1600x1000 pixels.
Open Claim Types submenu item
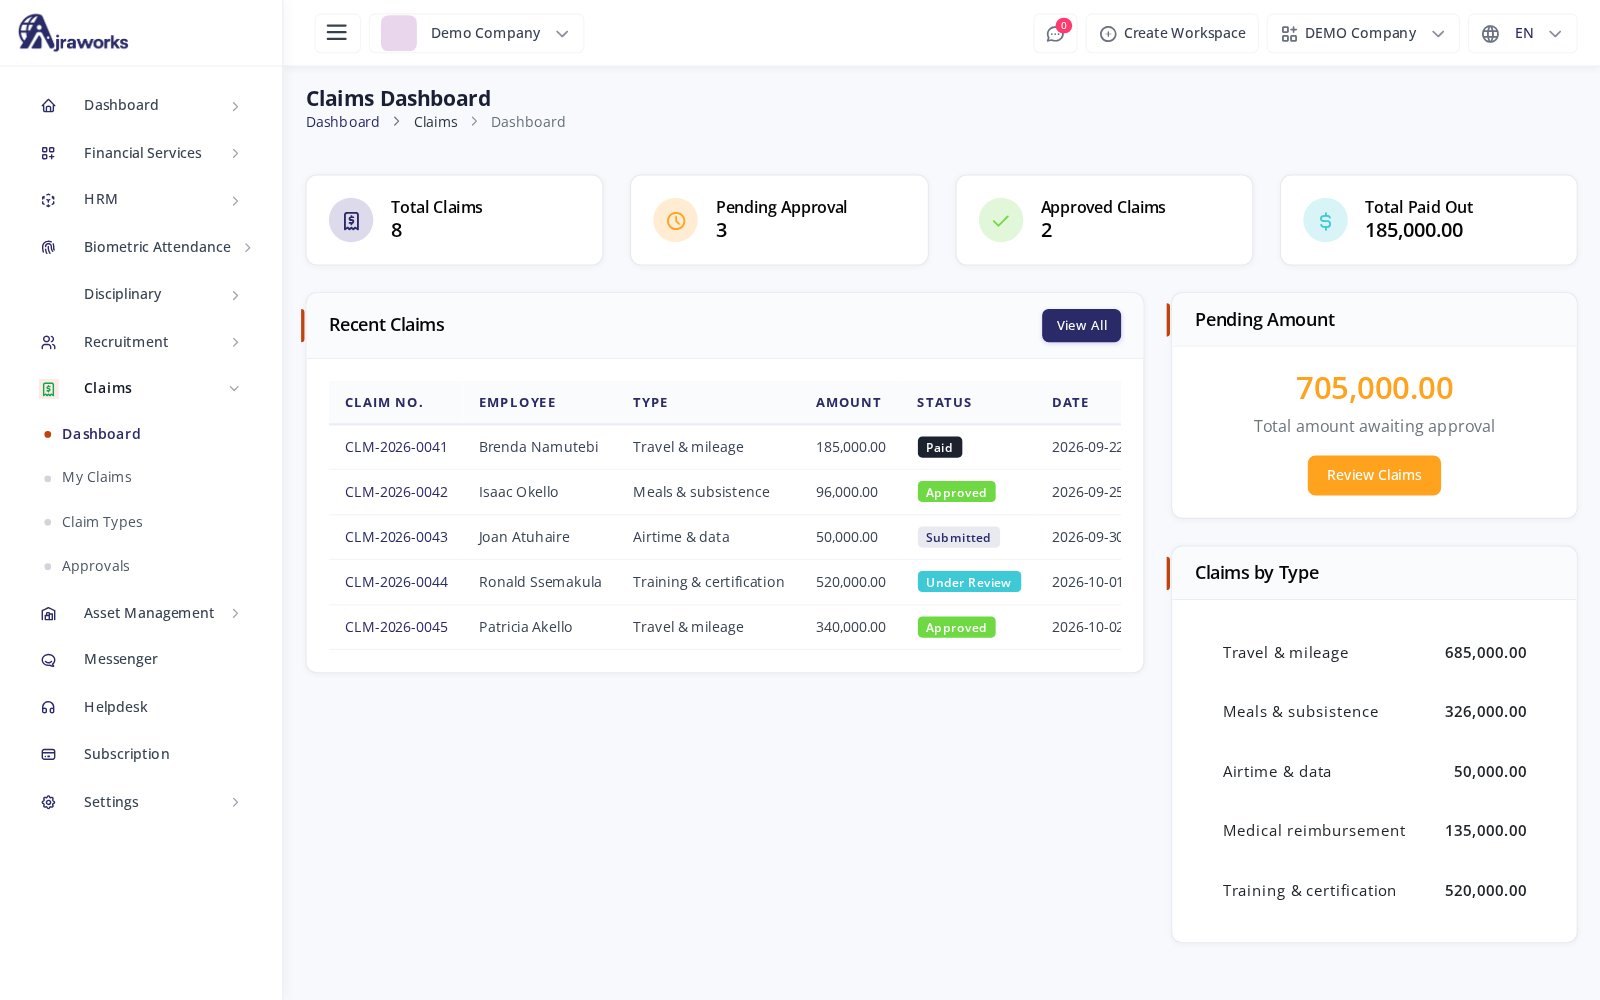pos(102,522)
